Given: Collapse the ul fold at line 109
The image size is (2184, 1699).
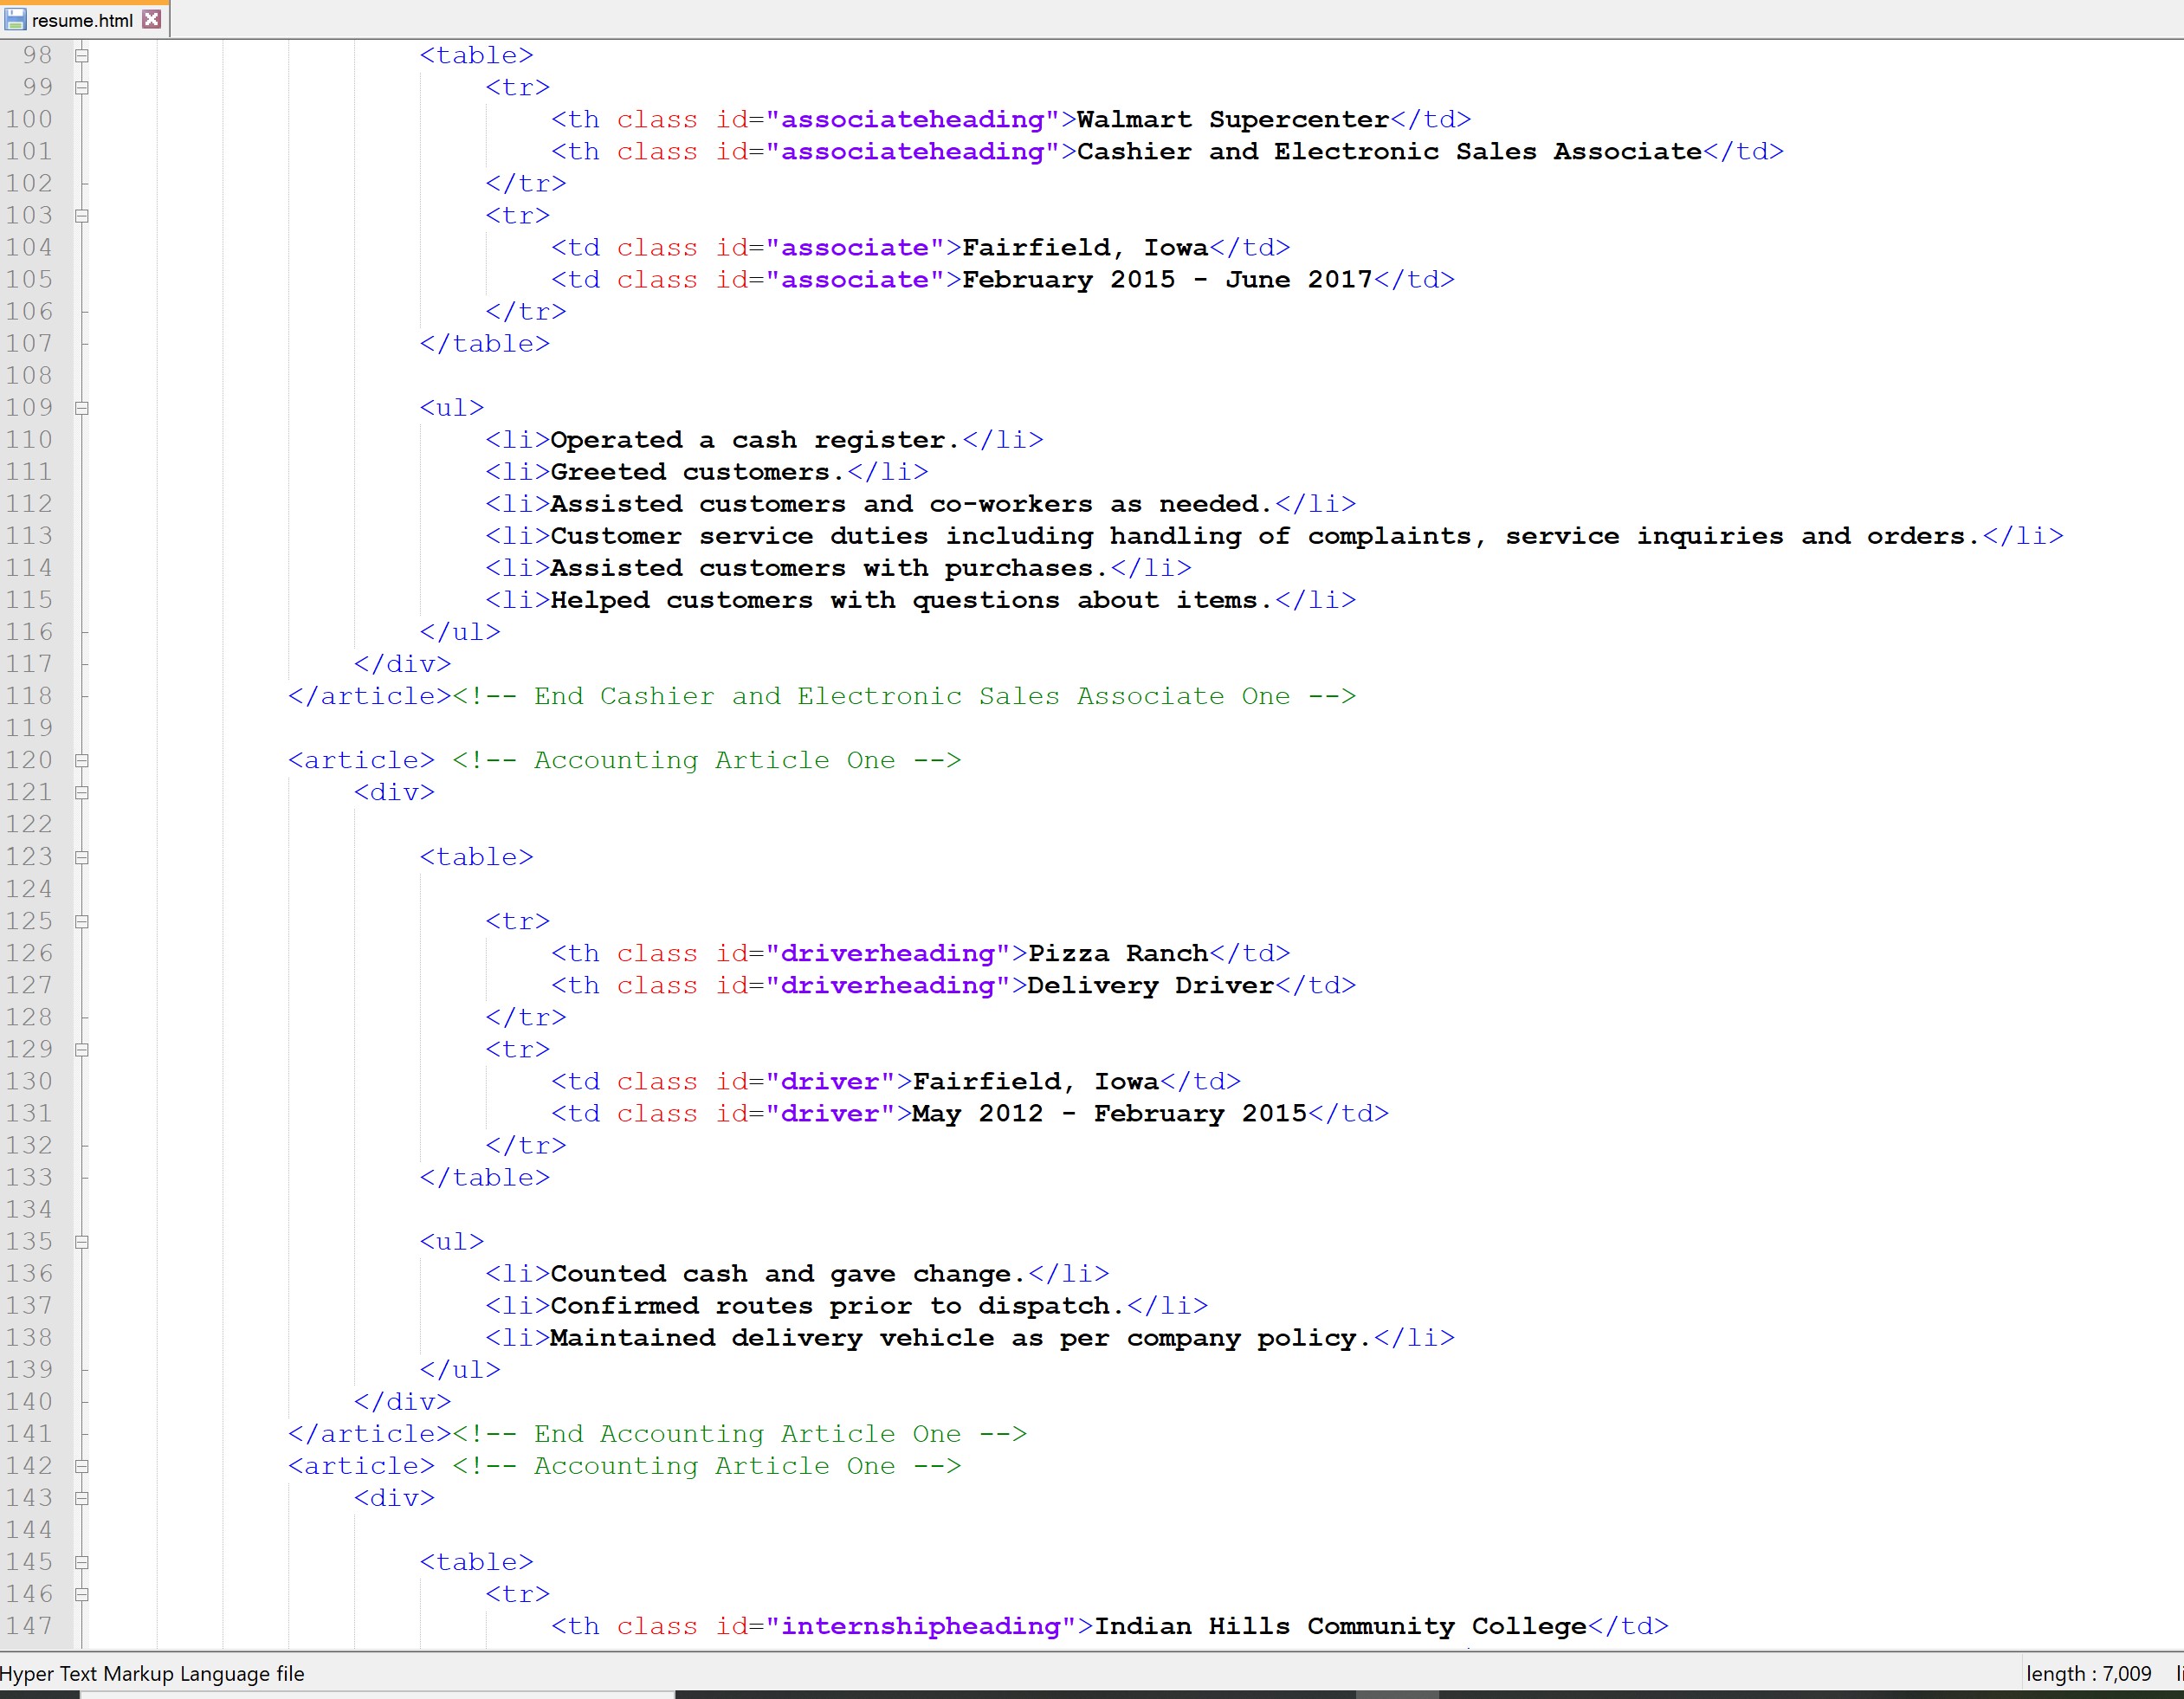Looking at the screenshot, I should [82, 408].
